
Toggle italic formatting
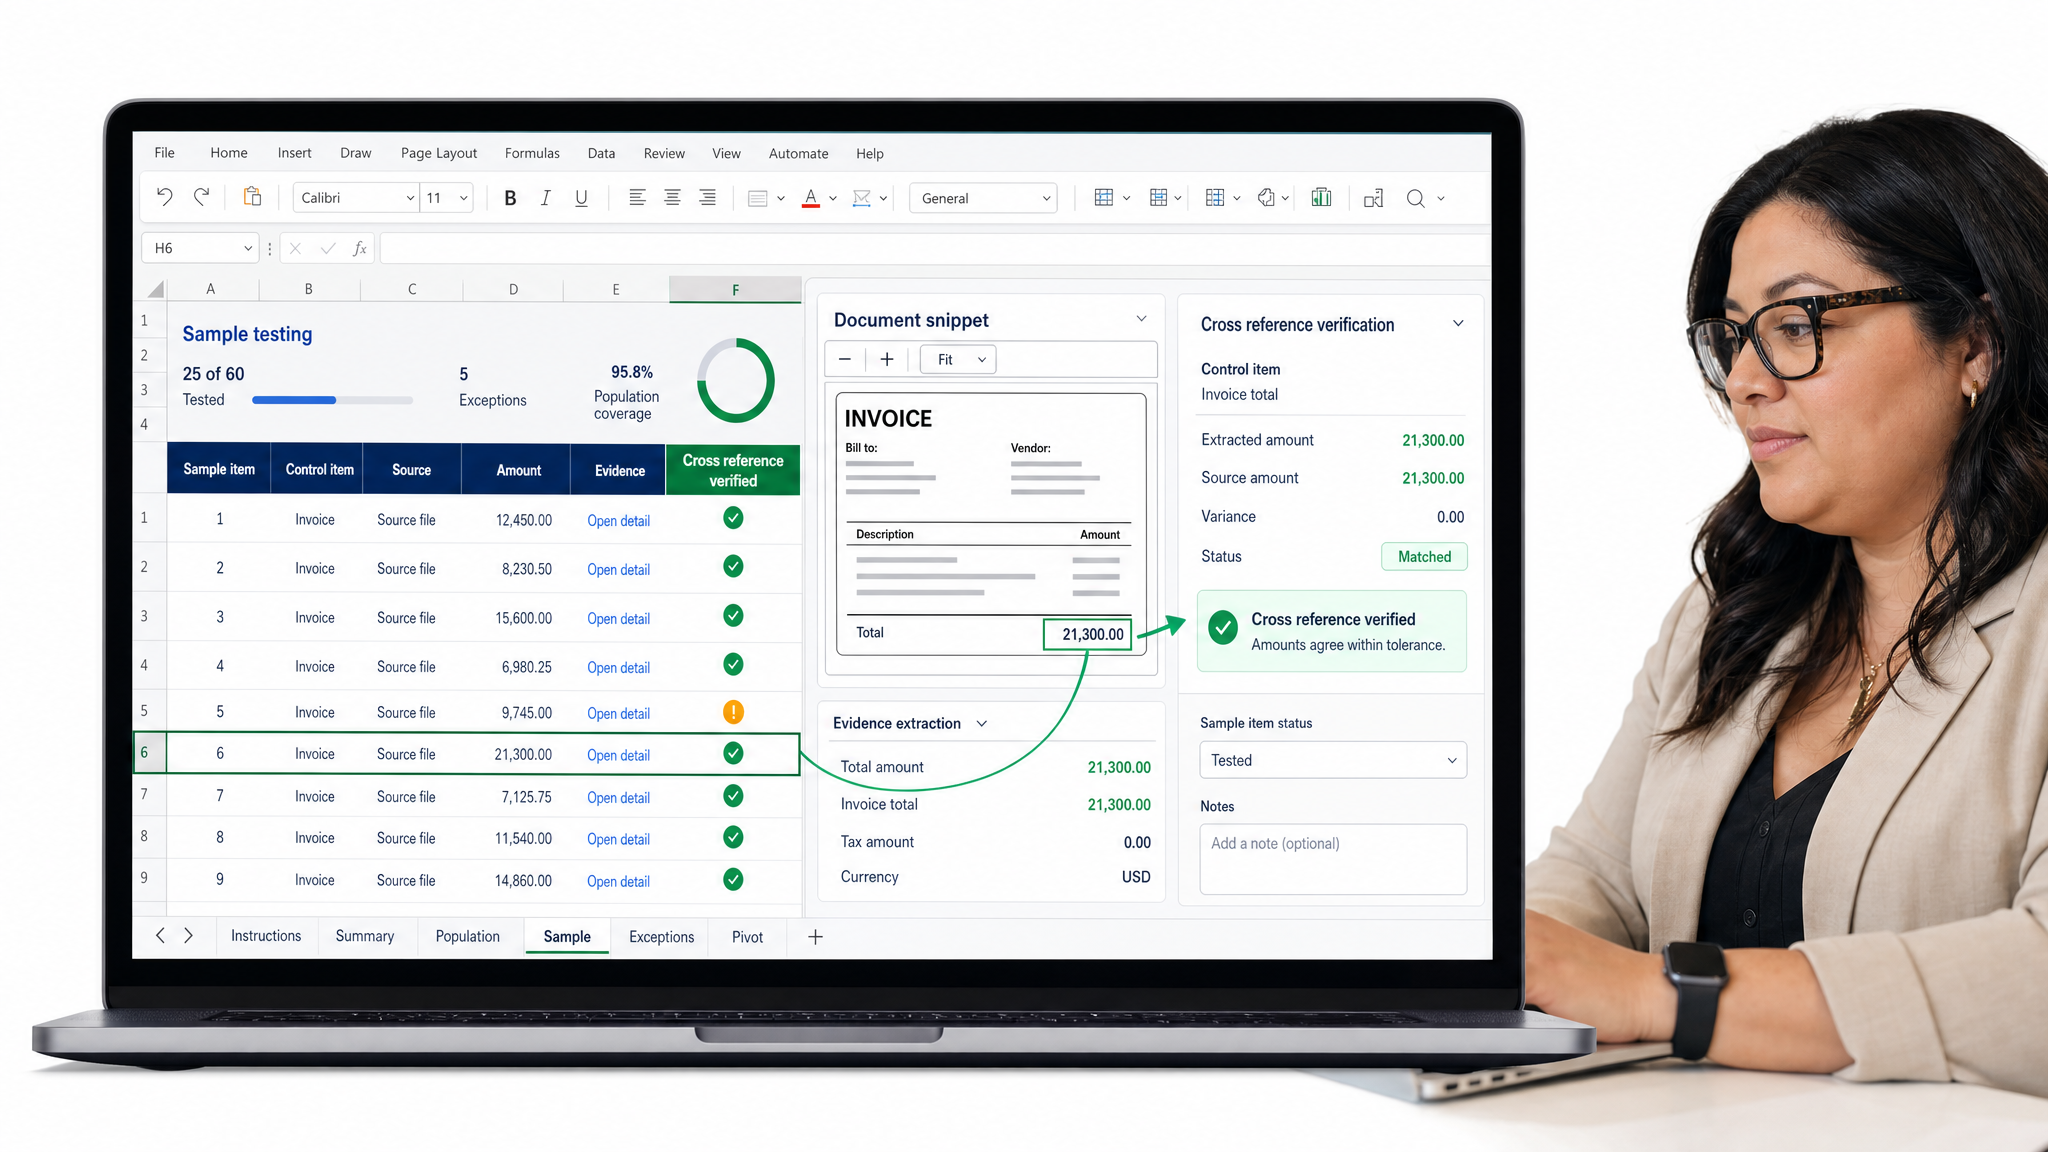coord(545,198)
